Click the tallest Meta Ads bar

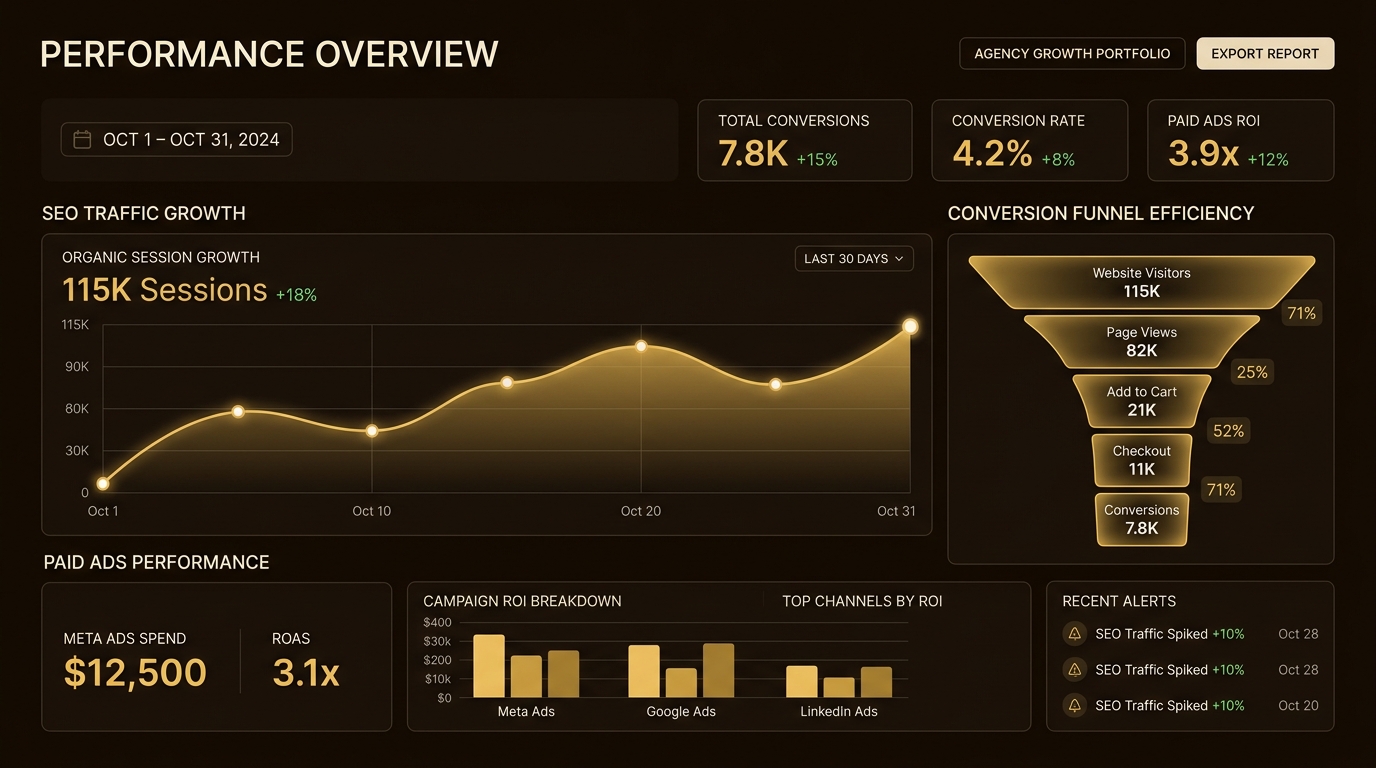[x=489, y=666]
